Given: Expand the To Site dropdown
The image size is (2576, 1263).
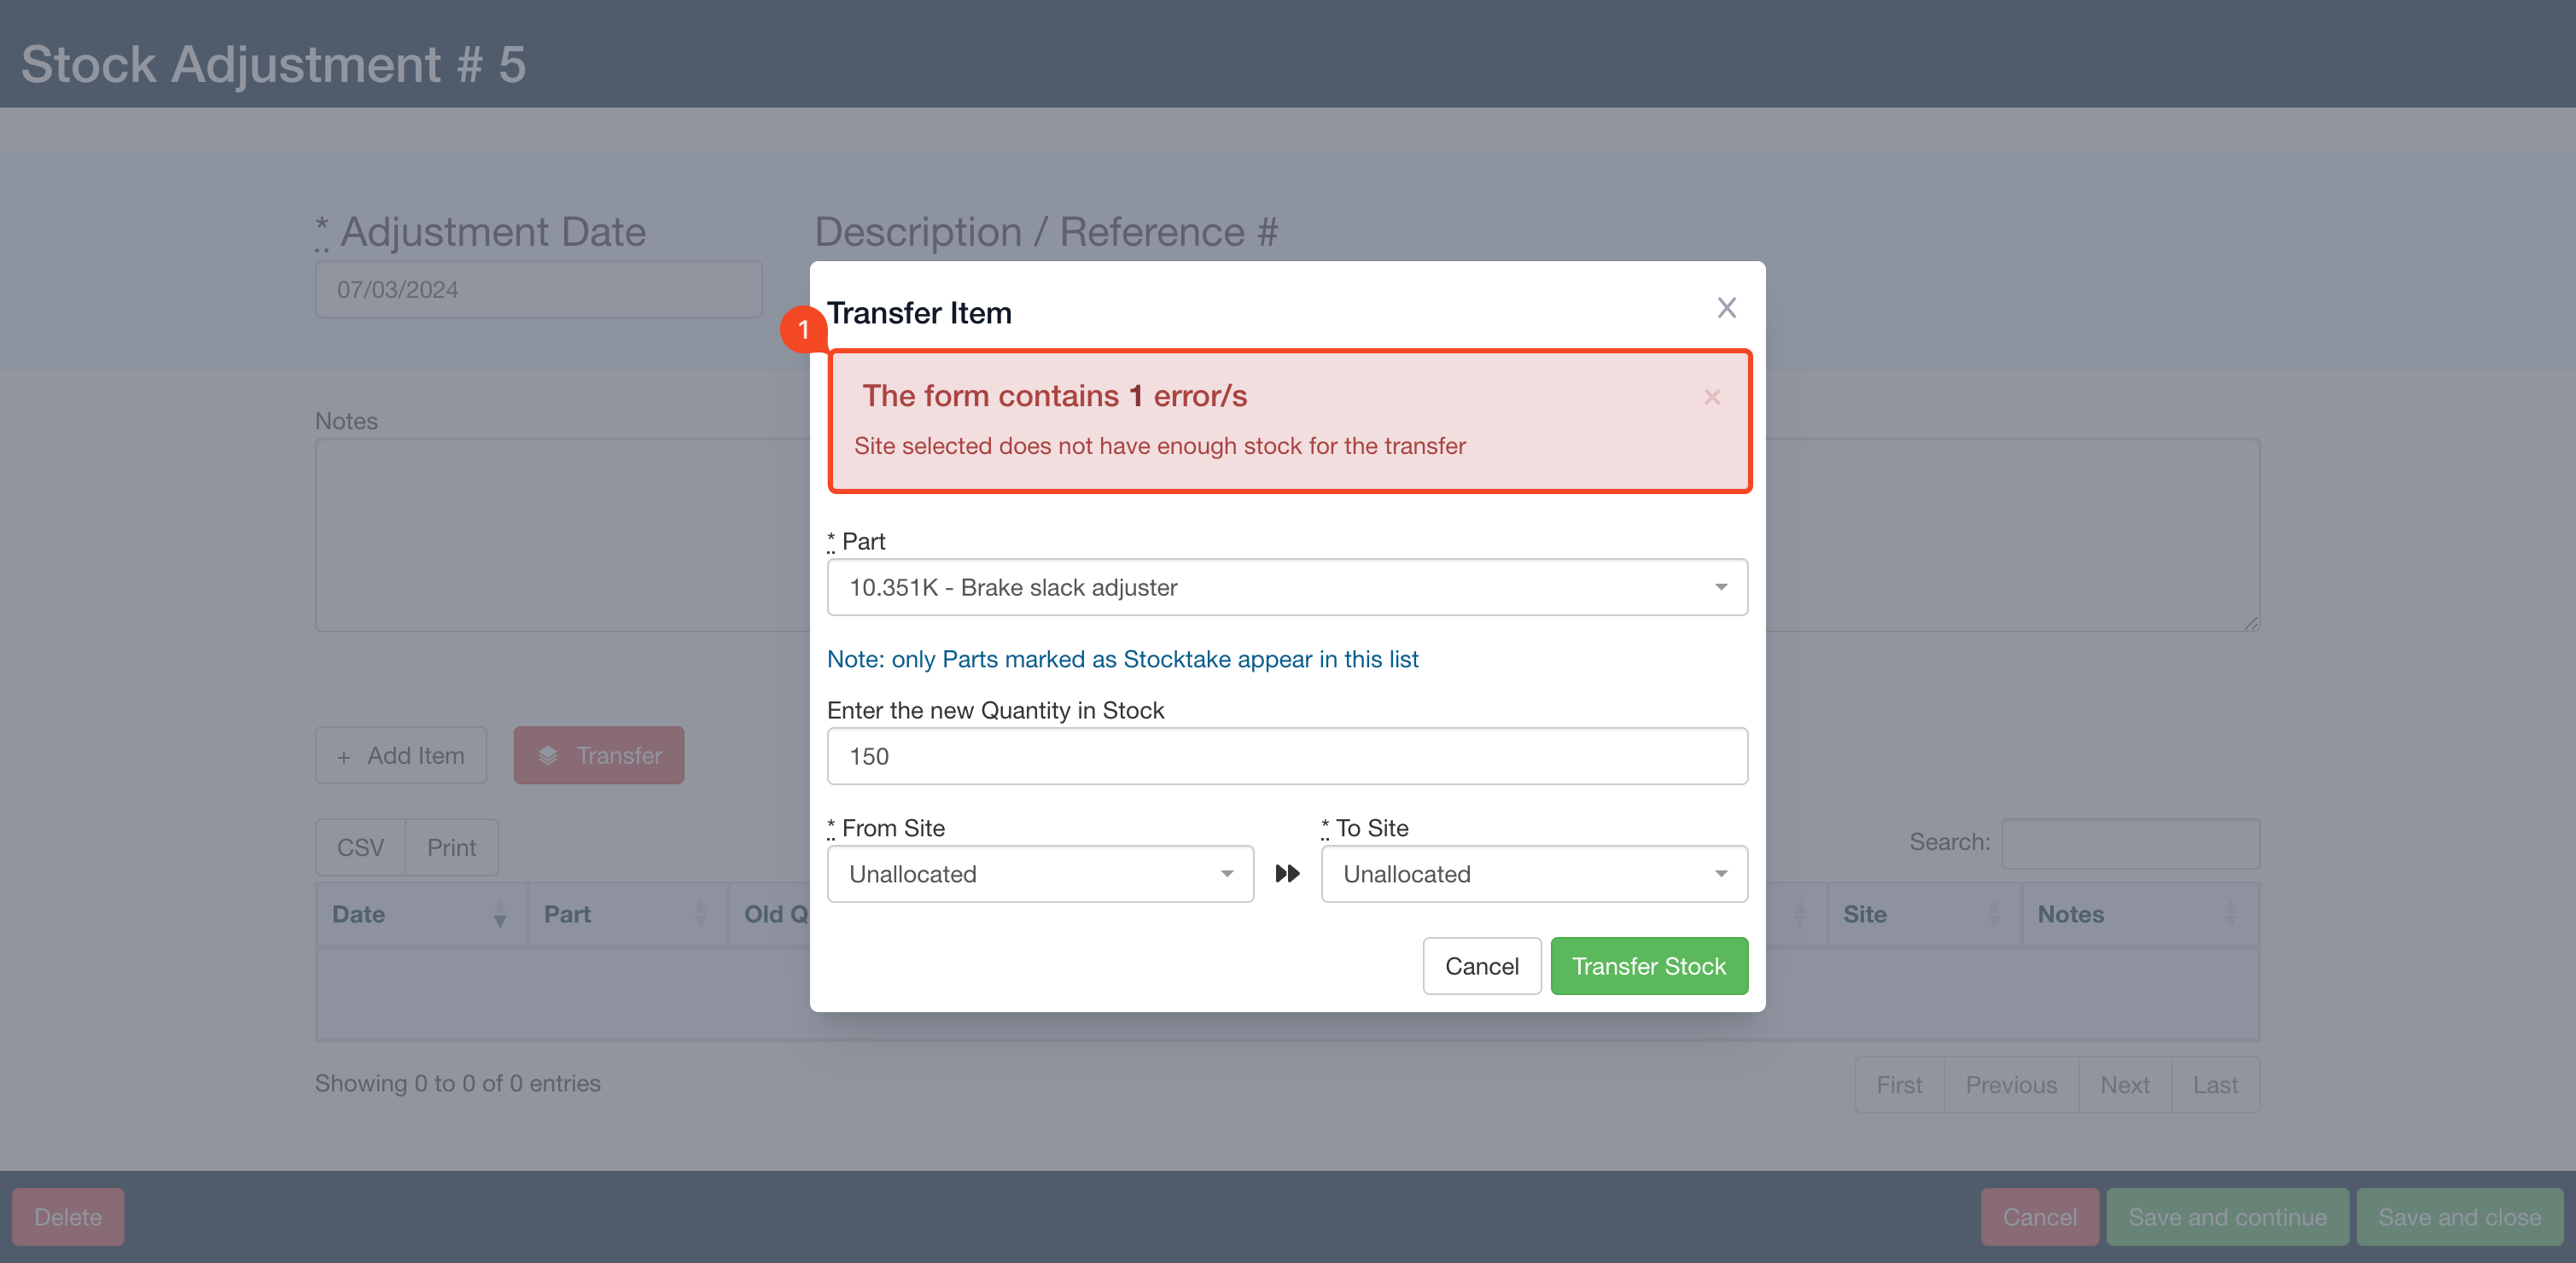Looking at the screenshot, I should [1533, 874].
